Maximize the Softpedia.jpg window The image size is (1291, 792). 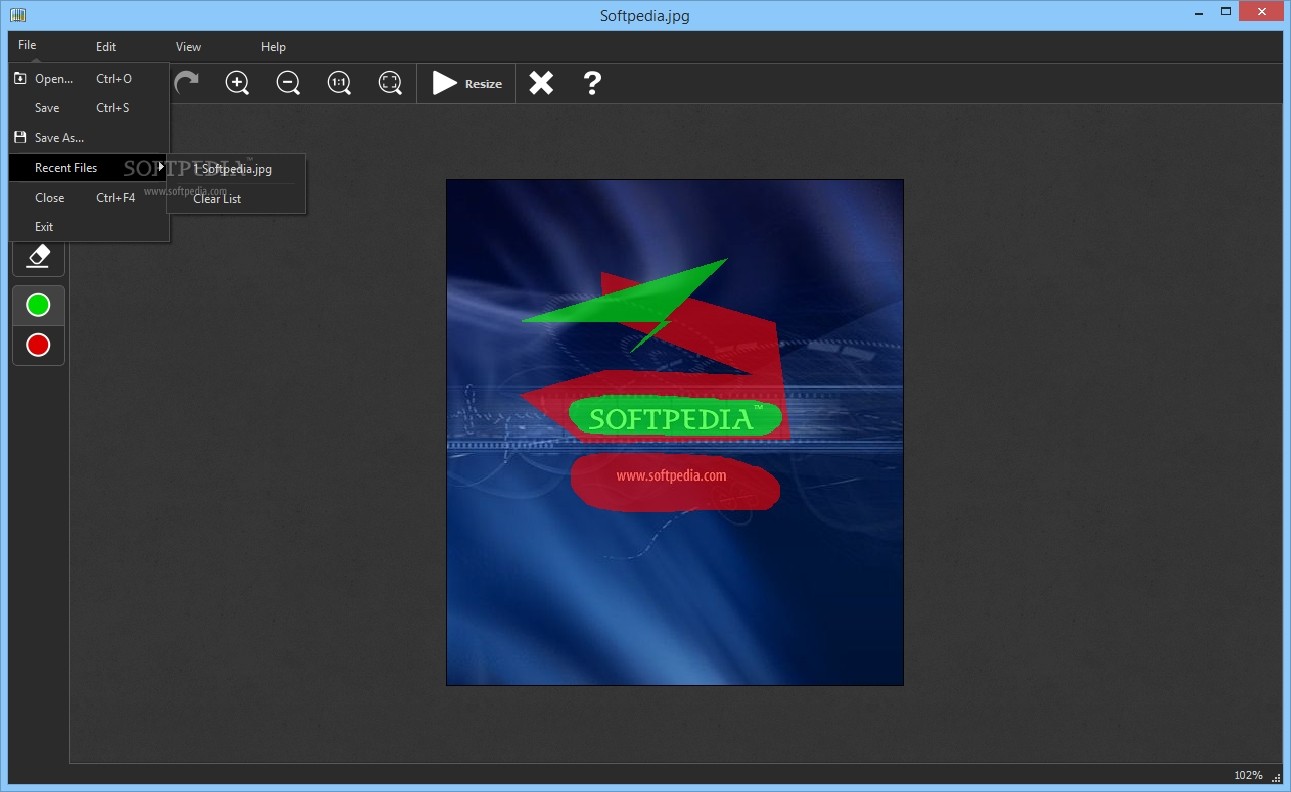click(x=1225, y=11)
